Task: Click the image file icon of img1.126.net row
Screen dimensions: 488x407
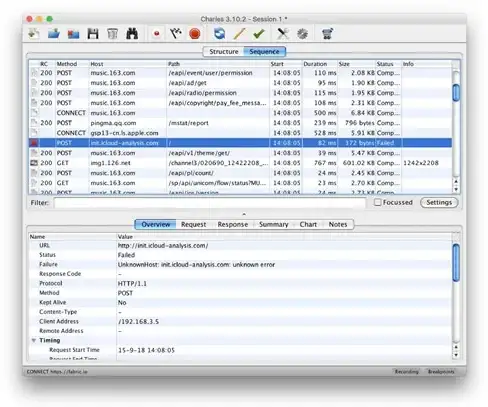Action: (x=34, y=163)
